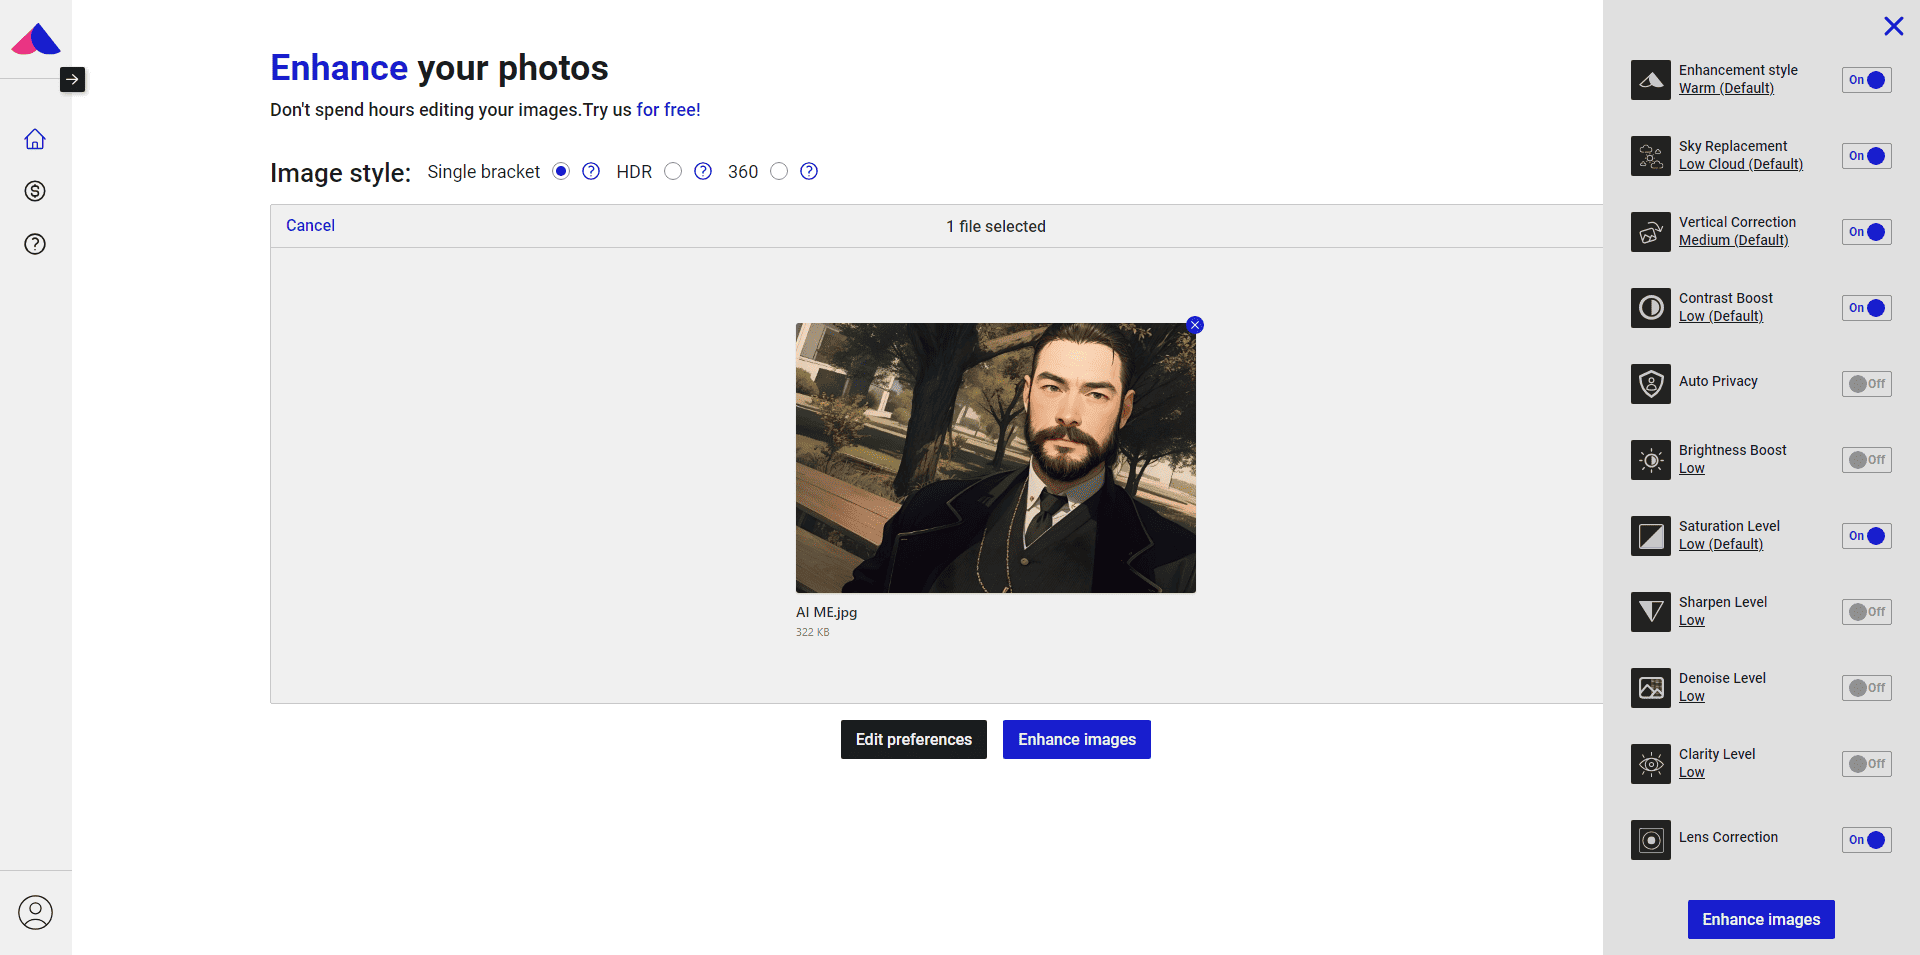Open the user account profile icon
The height and width of the screenshot is (955, 1920).
(x=35, y=912)
